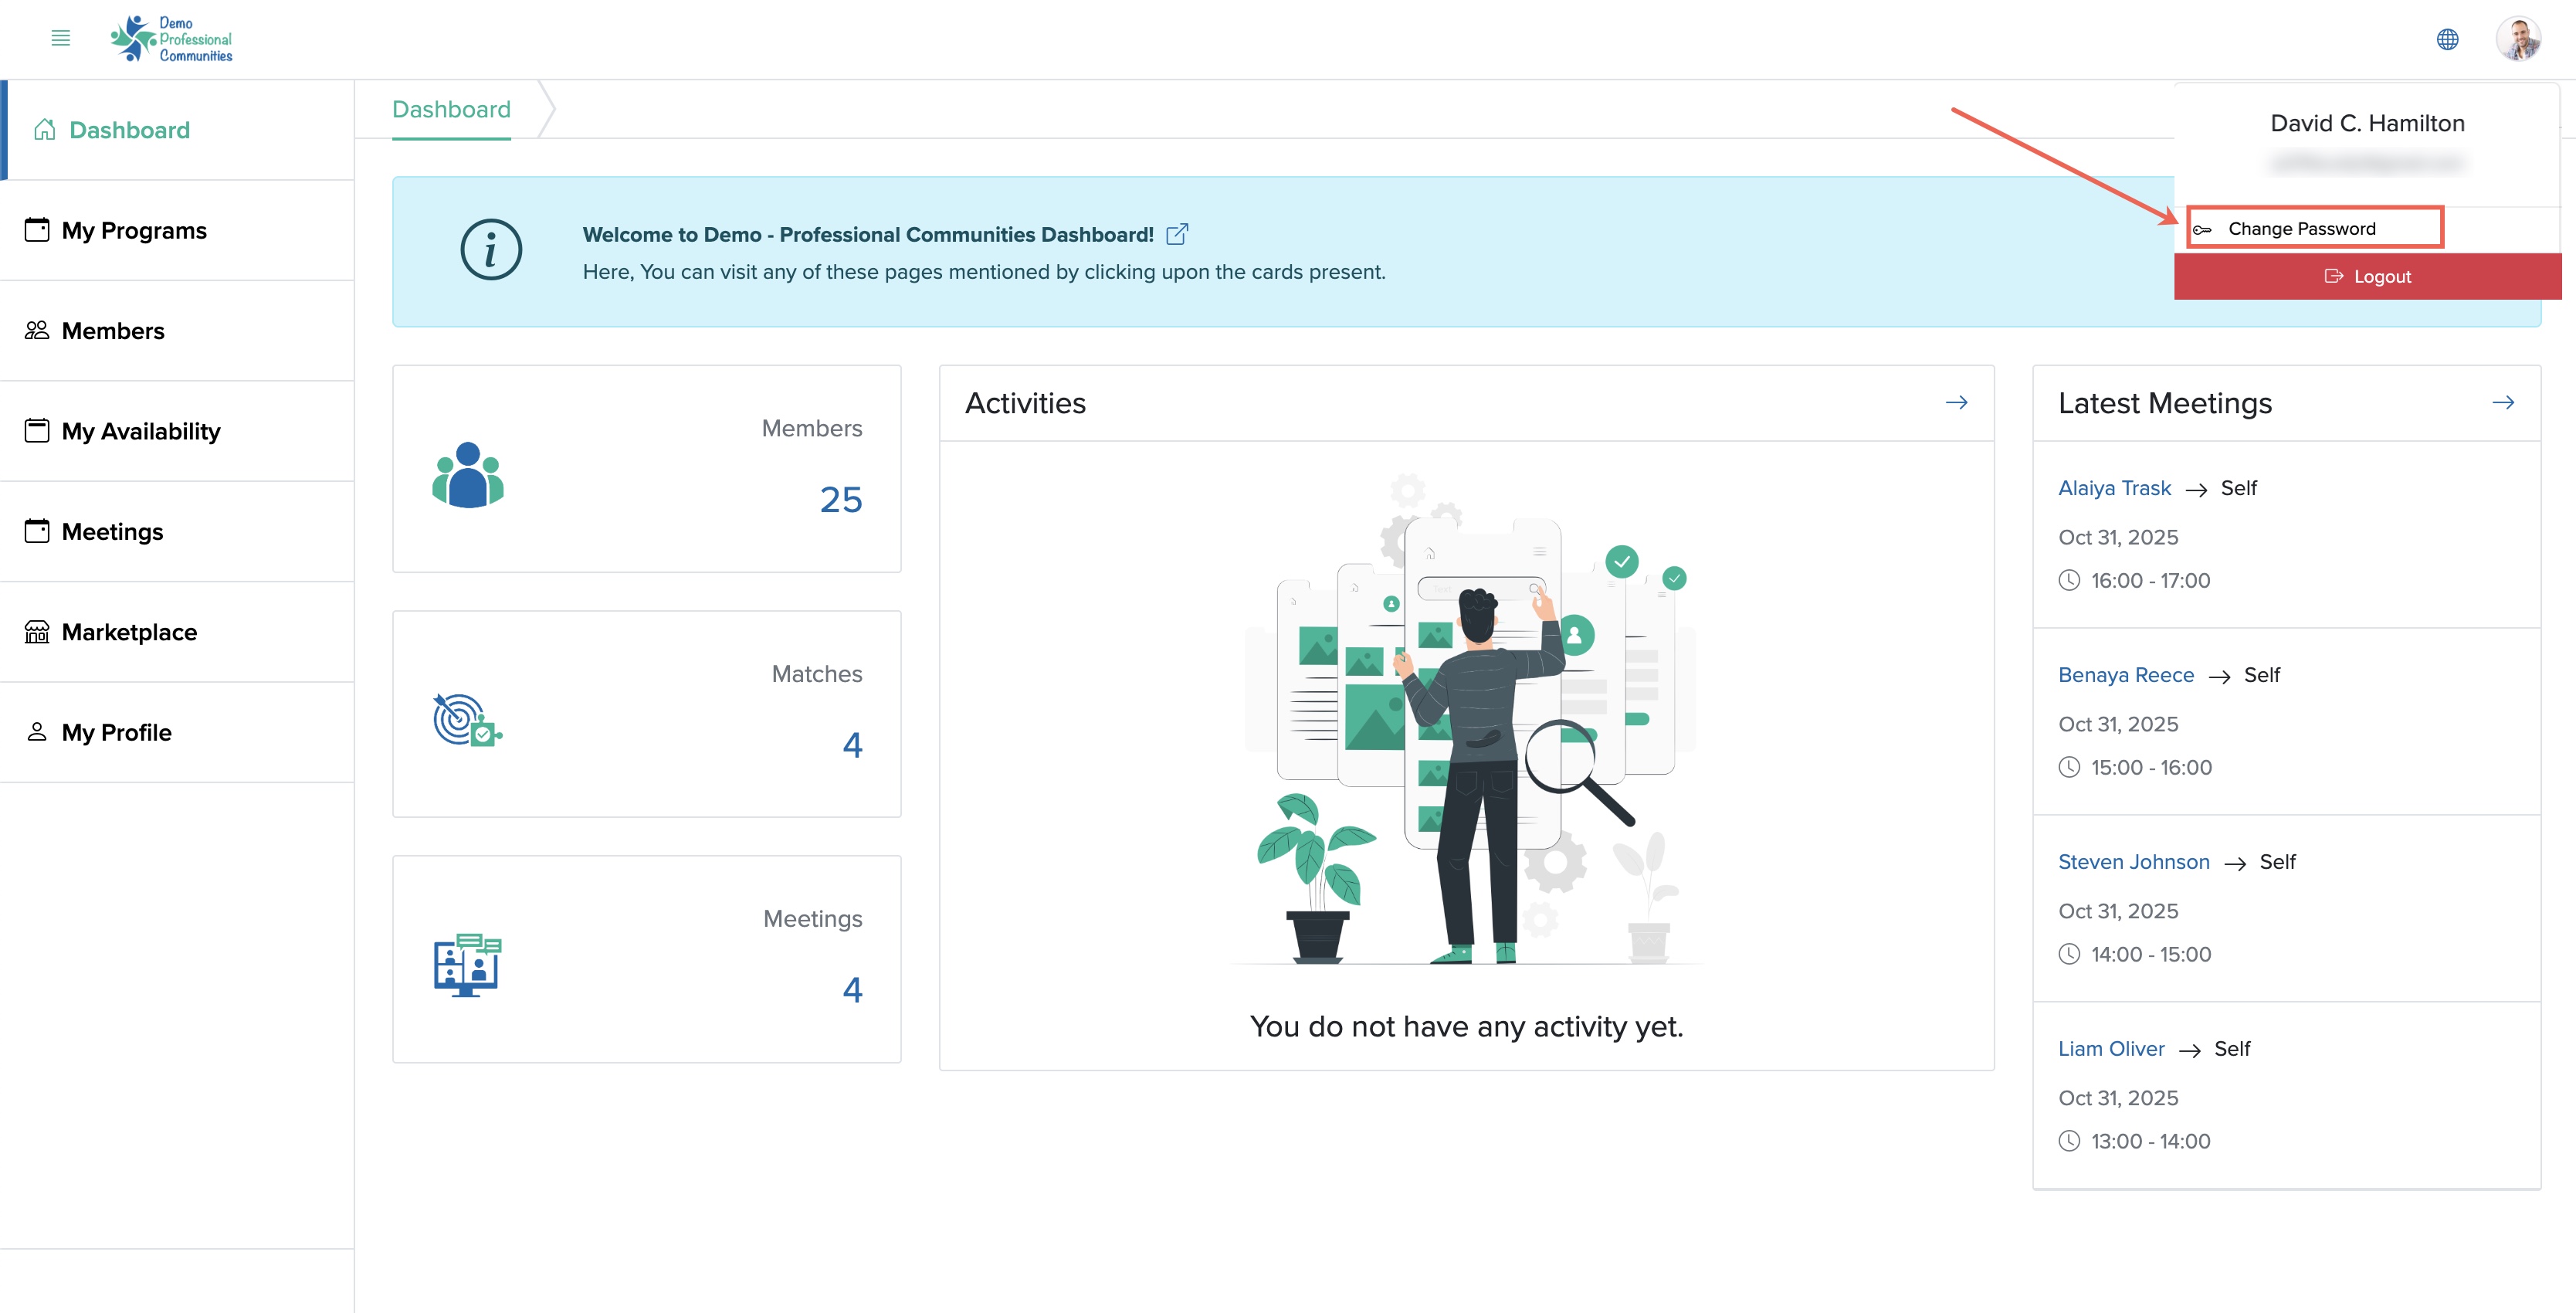Open Alaiya Trask's profile link
2576x1313 pixels.
(2114, 488)
